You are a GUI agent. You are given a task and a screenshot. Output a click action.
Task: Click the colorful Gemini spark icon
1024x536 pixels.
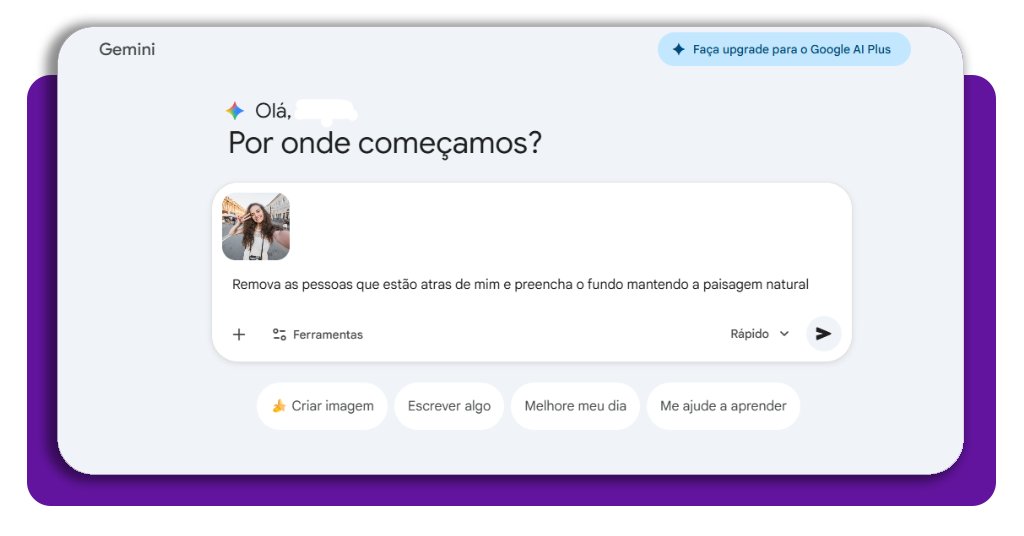point(235,110)
